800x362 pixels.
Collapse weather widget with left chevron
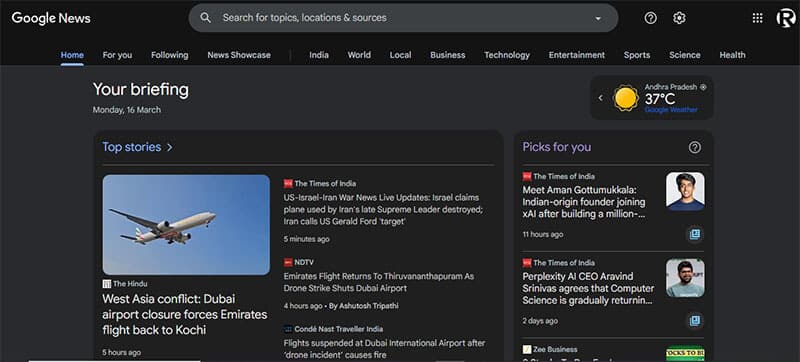pos(601,98)
